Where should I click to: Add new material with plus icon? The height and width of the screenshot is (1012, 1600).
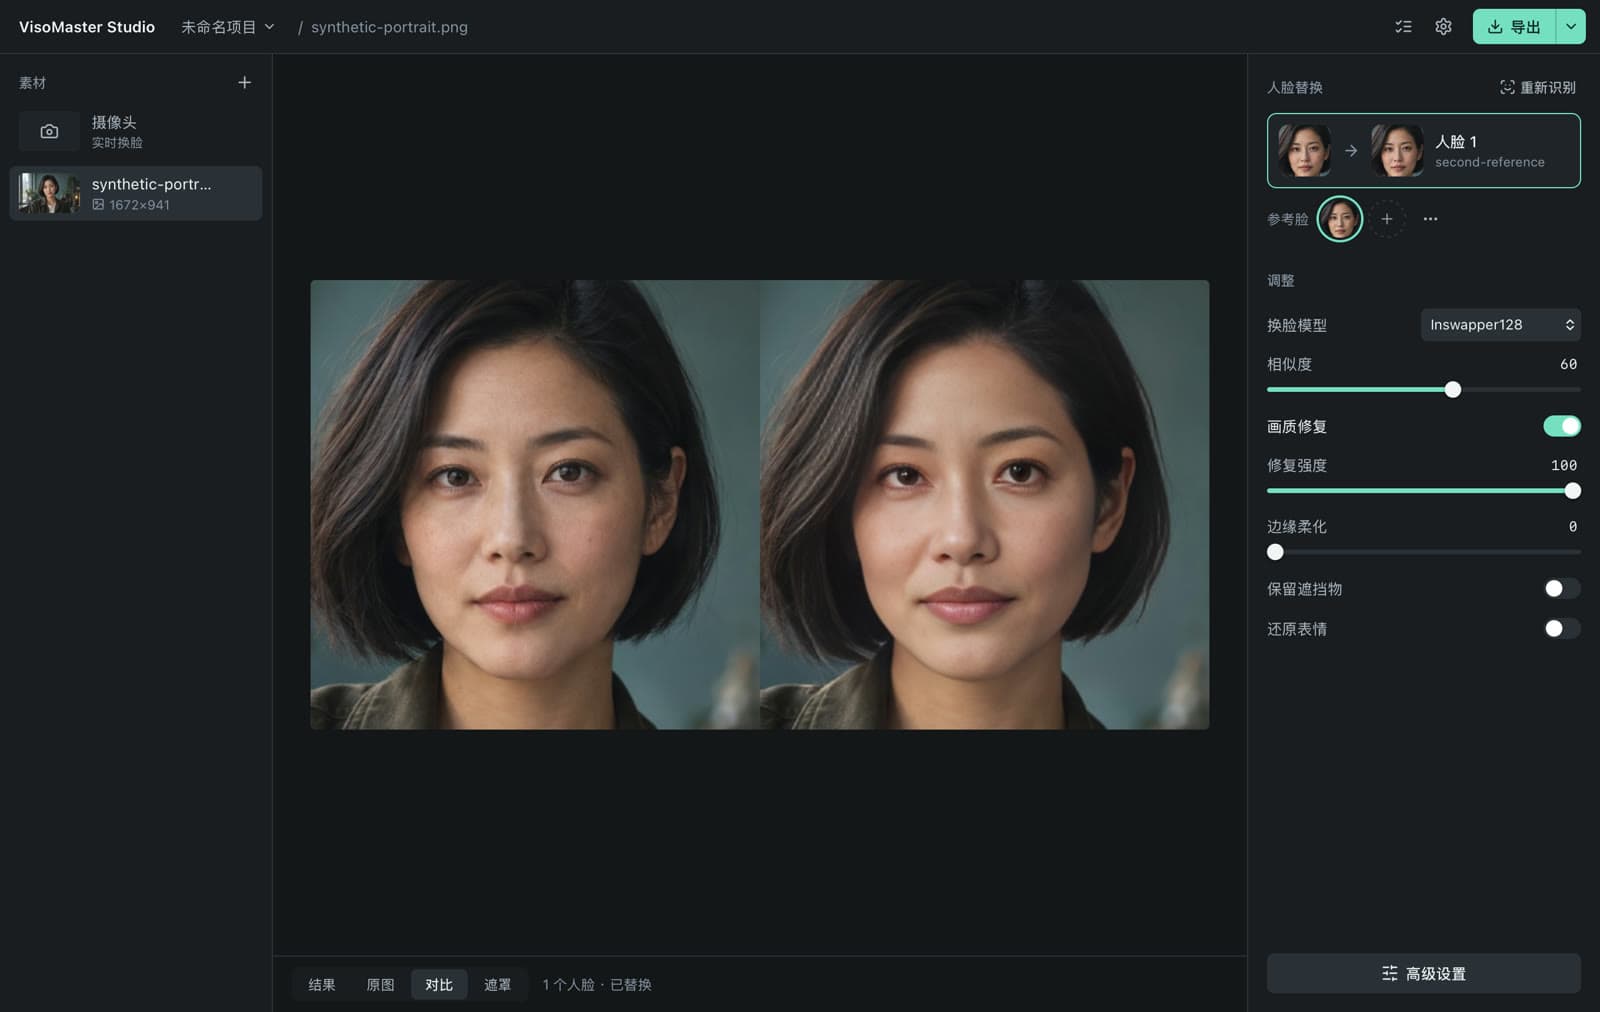coord(244,83)
